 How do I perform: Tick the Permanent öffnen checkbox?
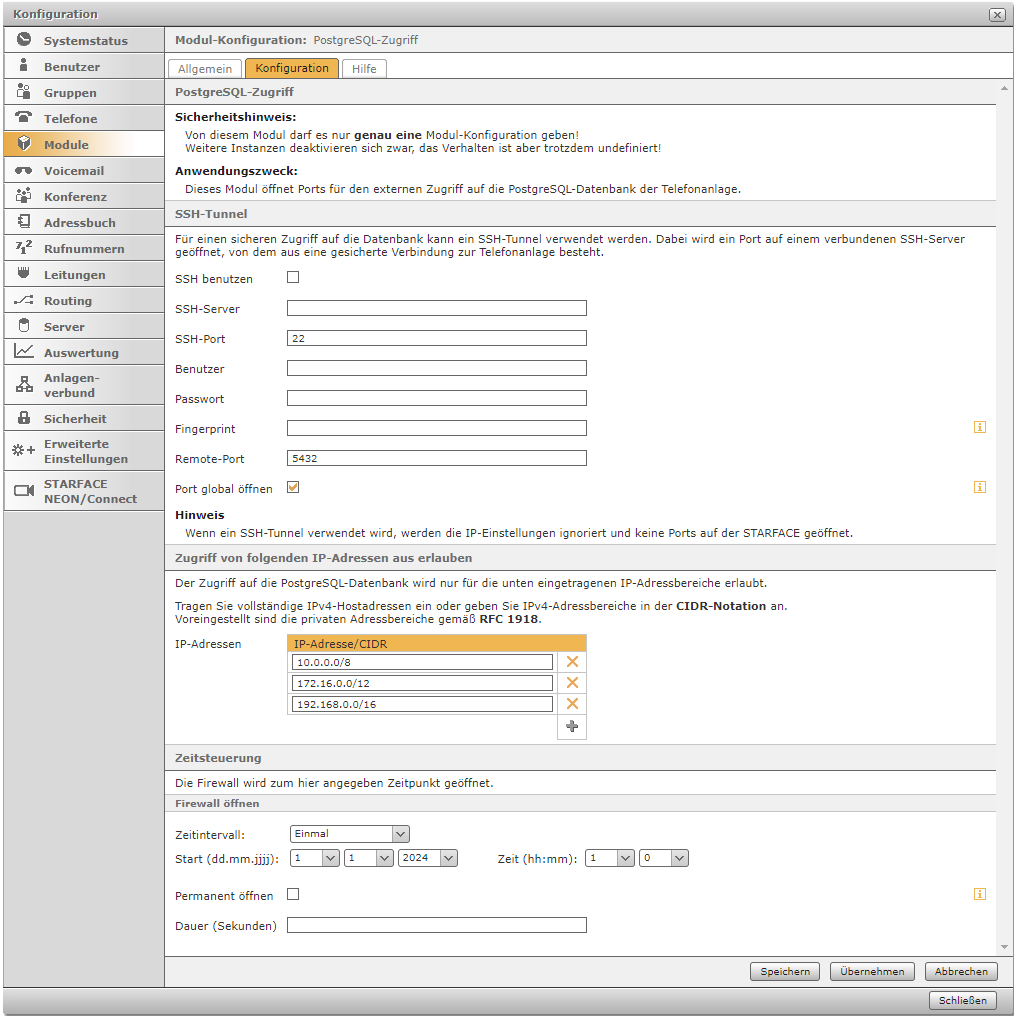pos(293,894)
